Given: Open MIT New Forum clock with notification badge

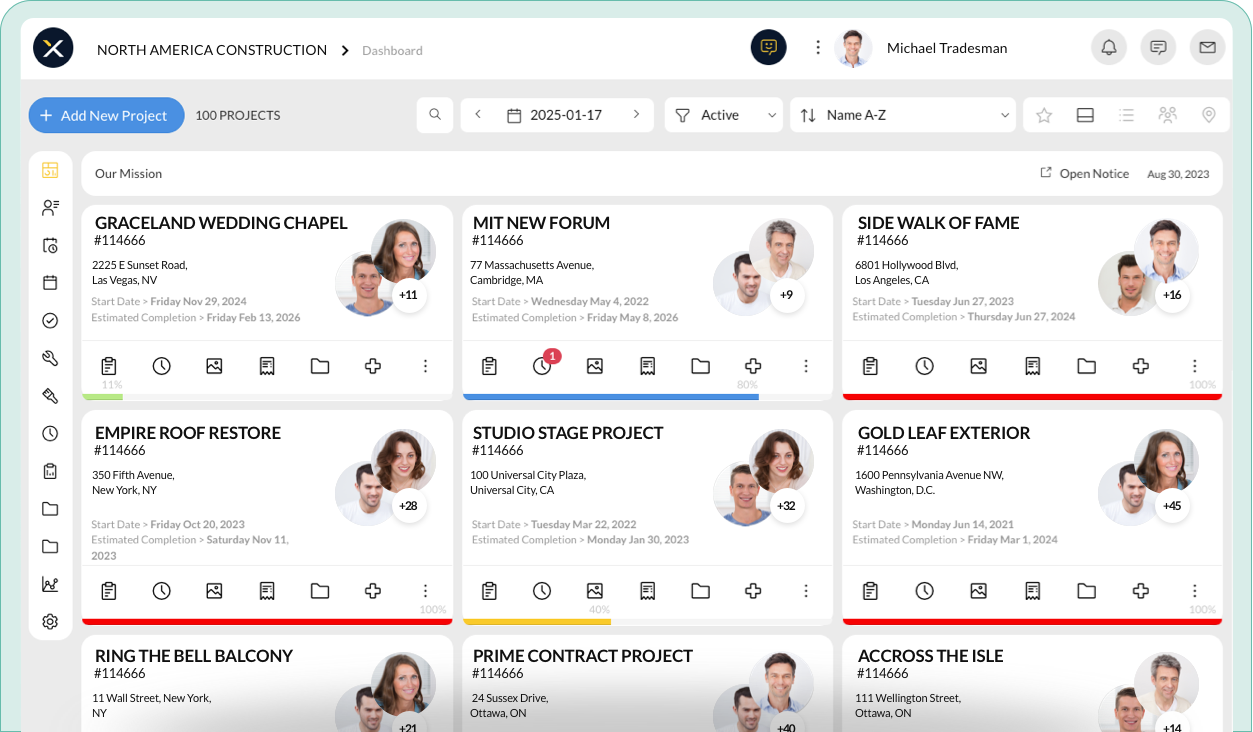Looking at the screenshot, I should (x=543, y=364).
